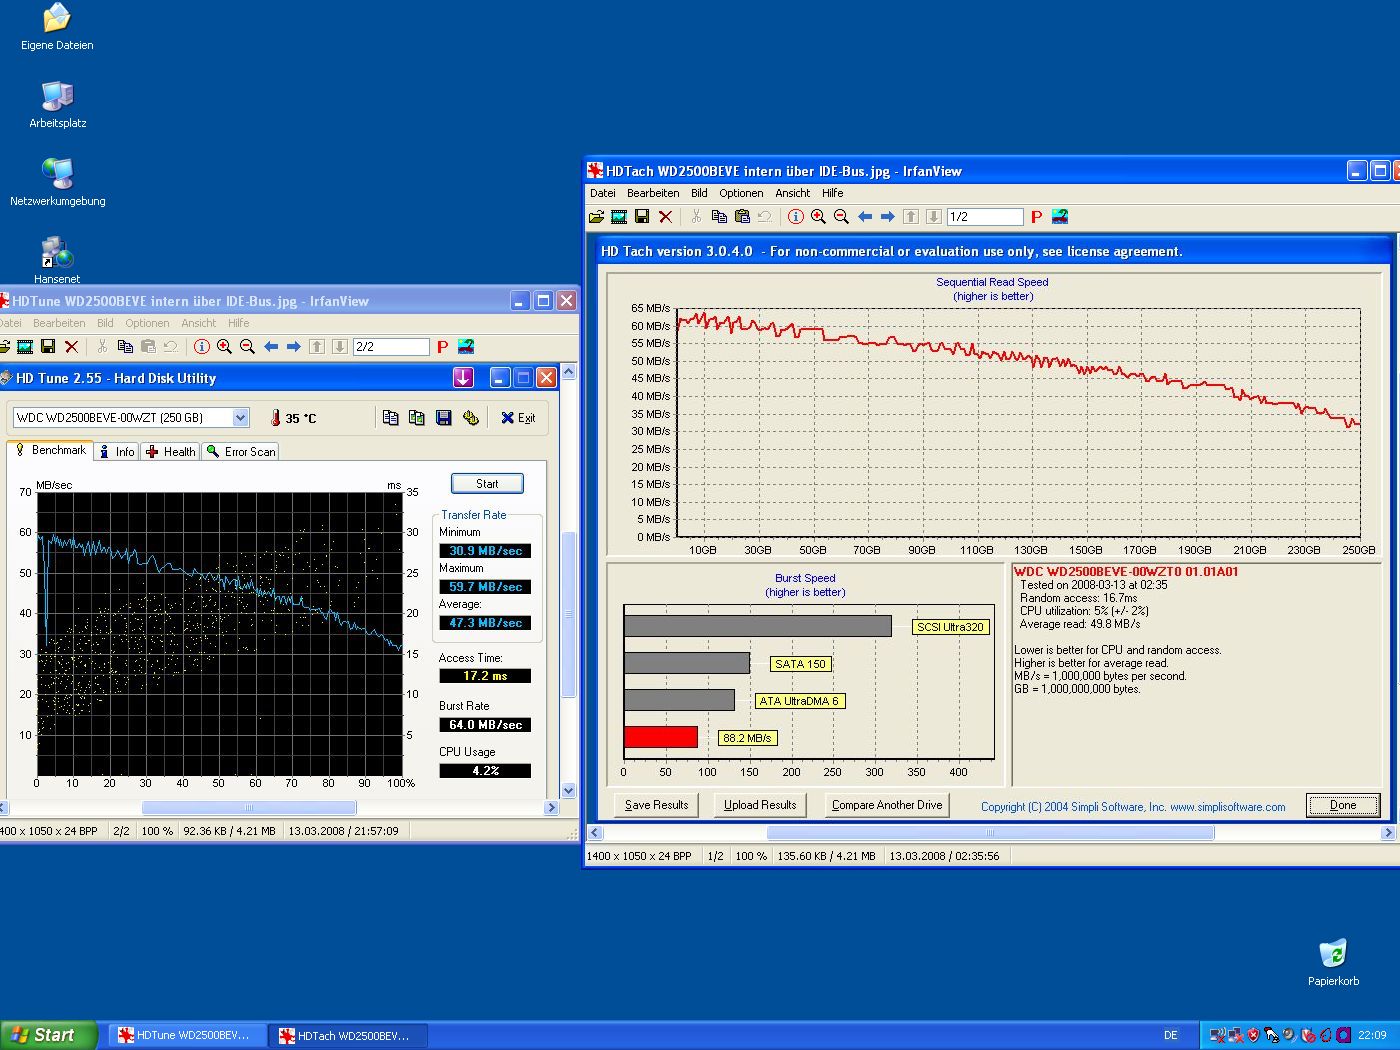
Task: Click the red P icon in HDTach window
Action: tap(1036, 217)
